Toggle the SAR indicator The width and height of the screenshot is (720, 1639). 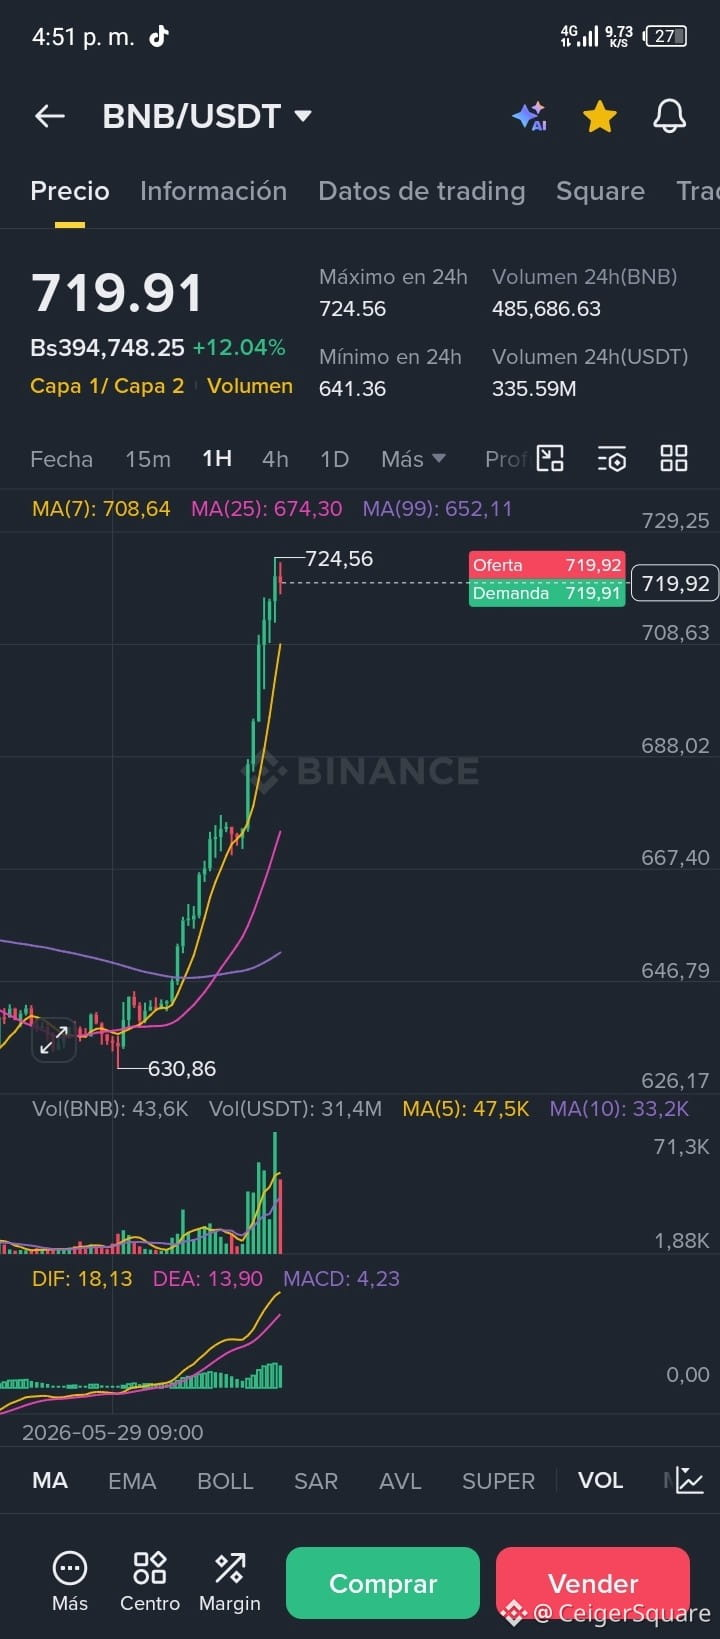pyautogui.click(x=316, y=1481)
